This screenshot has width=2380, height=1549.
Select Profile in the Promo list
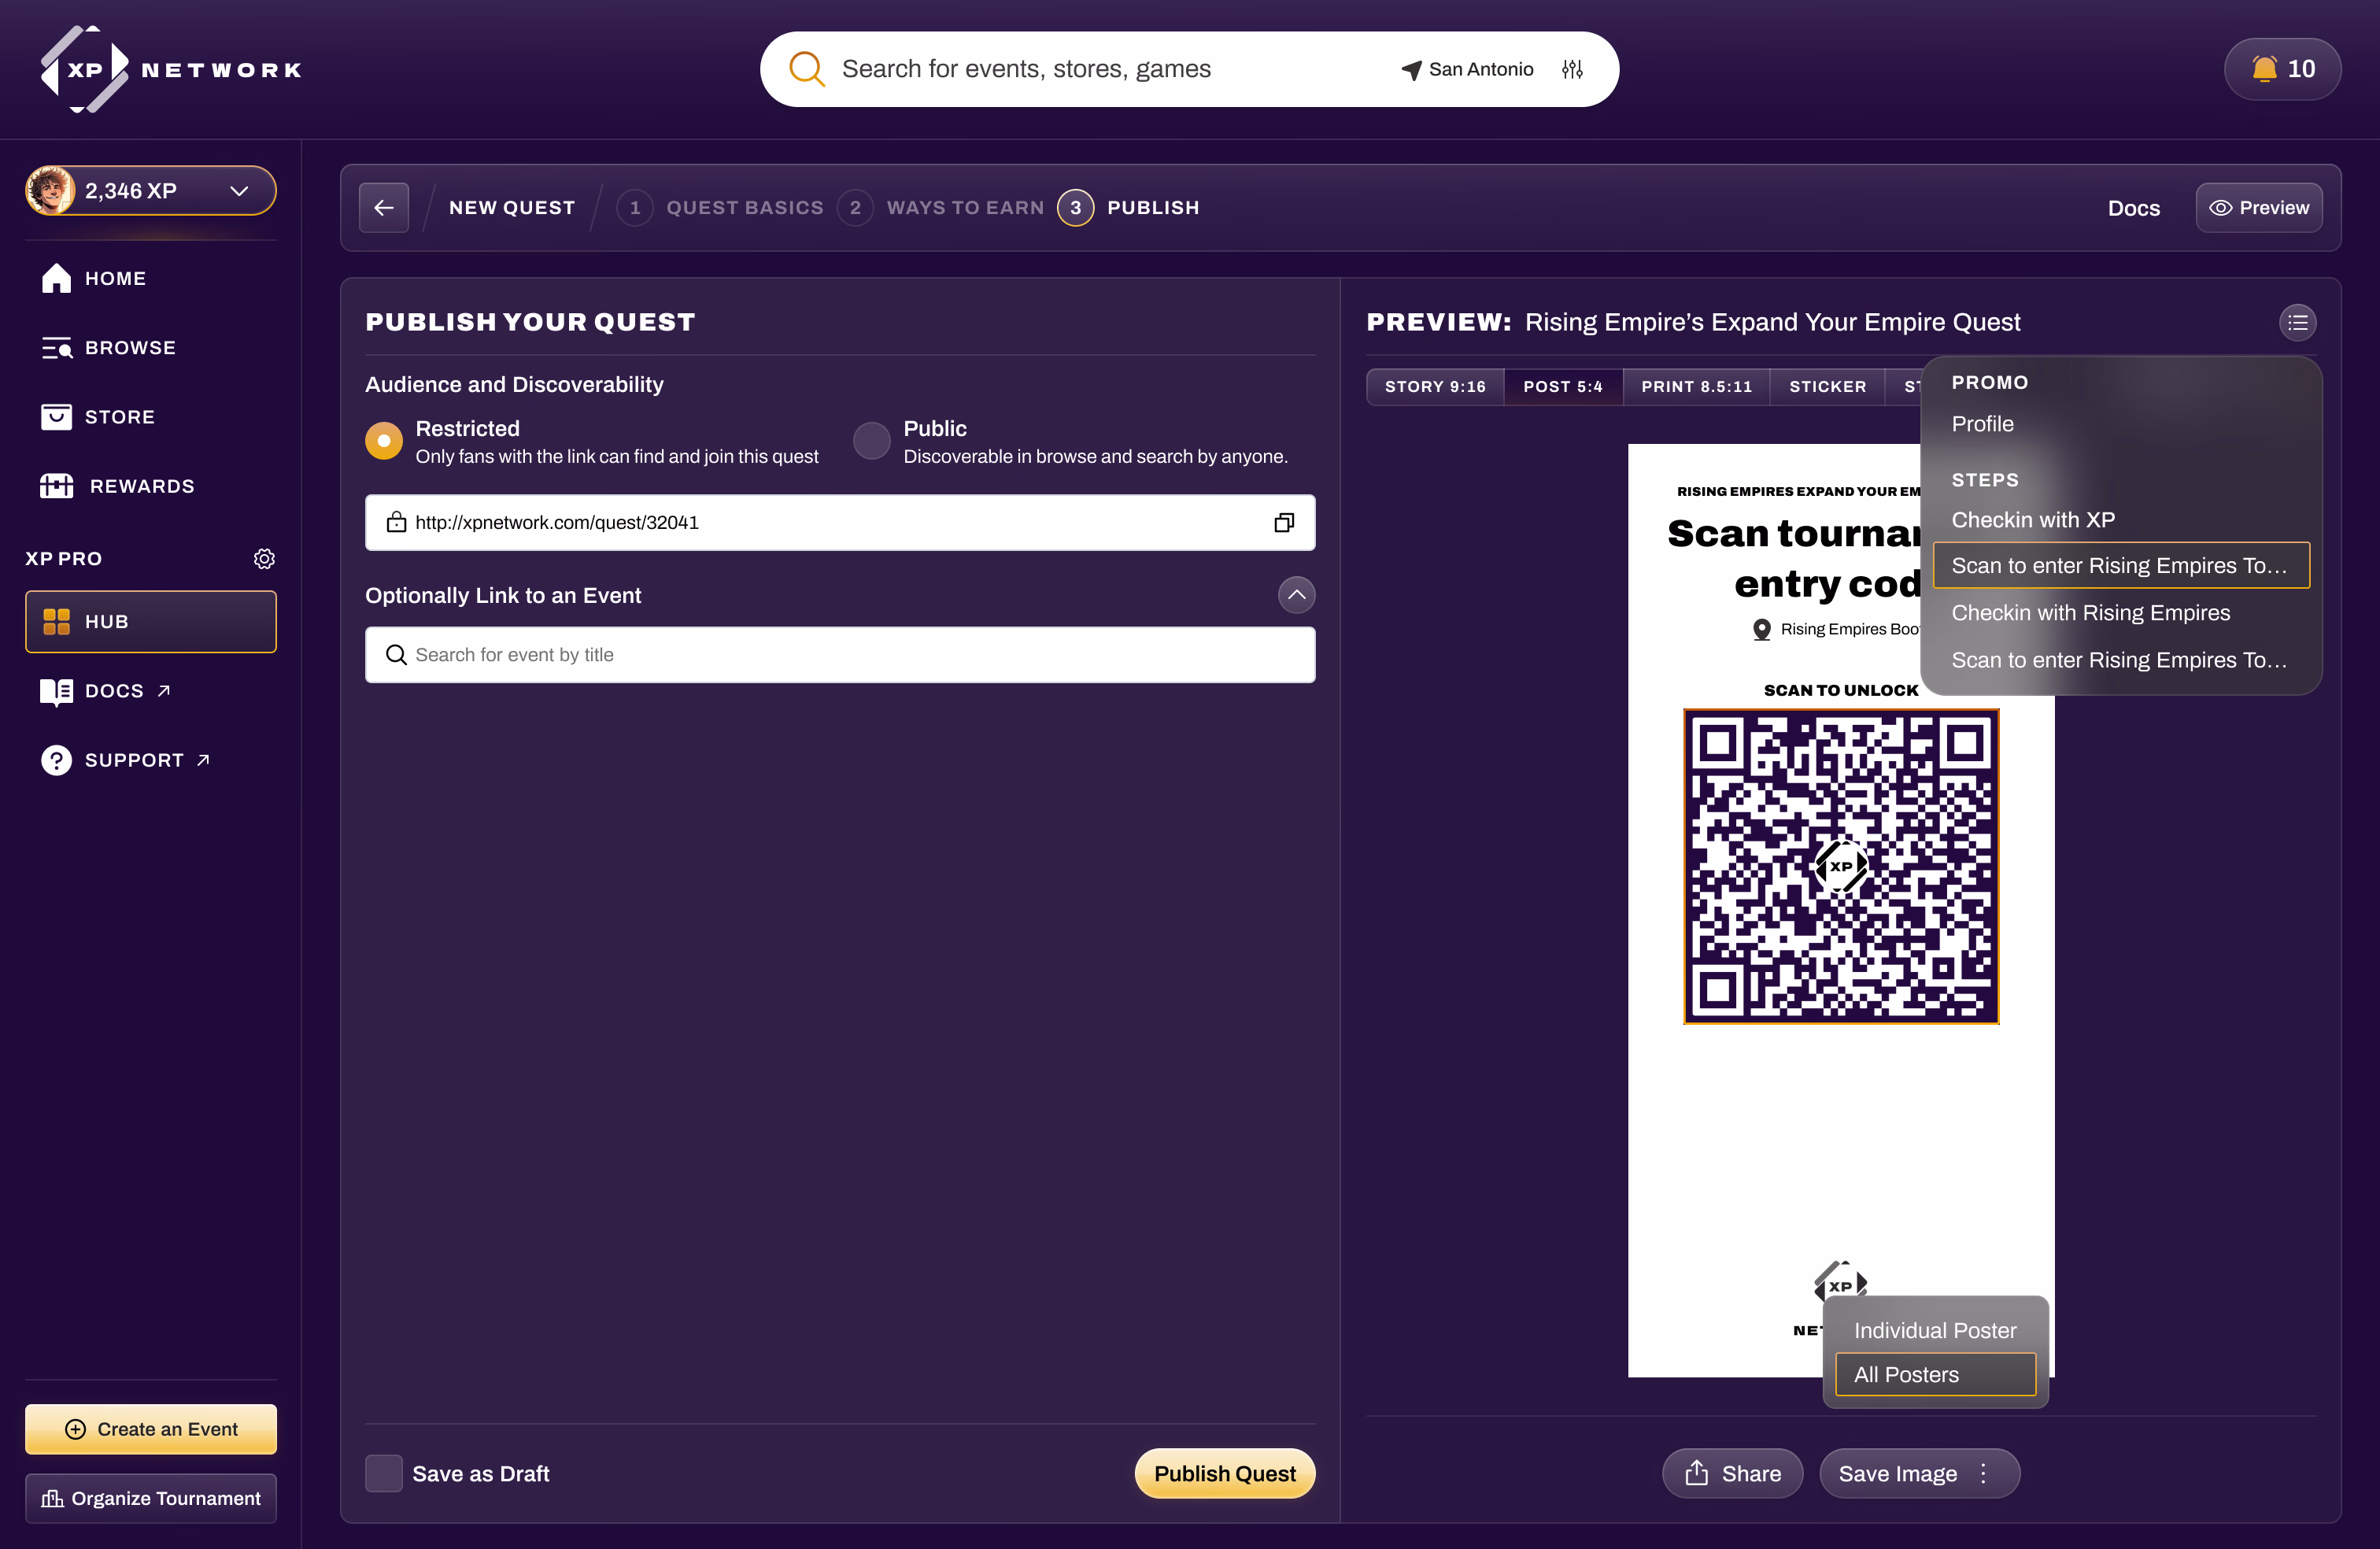coord(1982,424)
